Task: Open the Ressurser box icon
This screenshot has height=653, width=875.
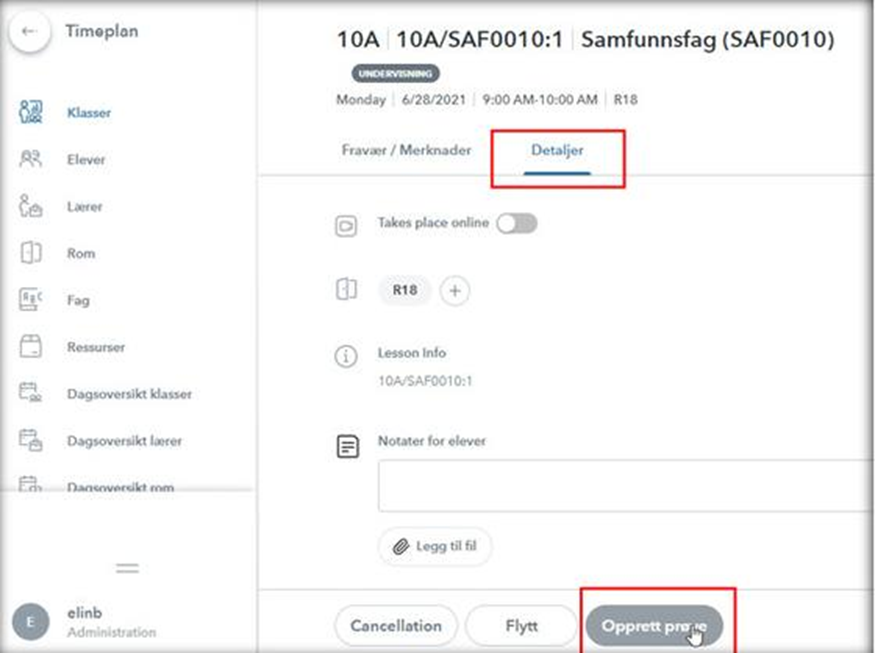Action: pos(30,347)
